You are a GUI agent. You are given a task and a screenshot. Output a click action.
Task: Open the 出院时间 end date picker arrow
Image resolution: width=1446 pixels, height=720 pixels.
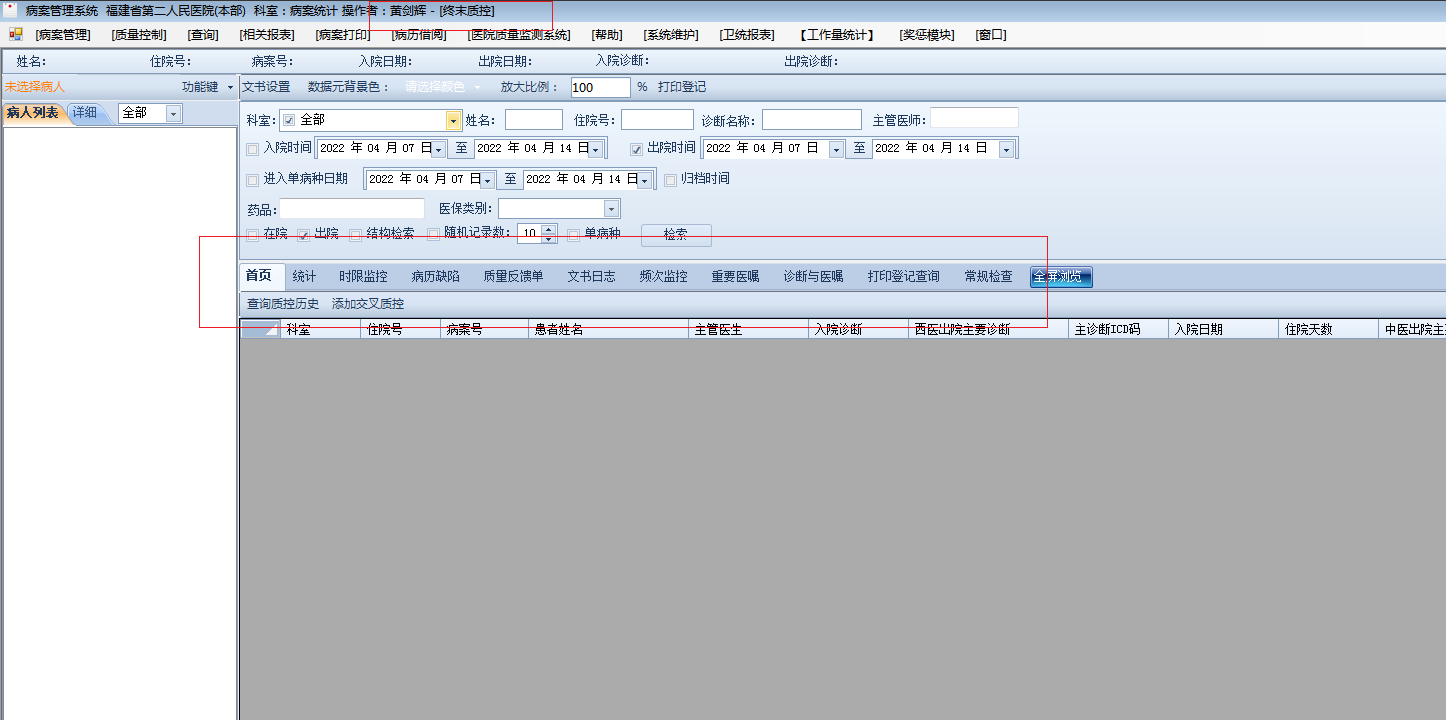pyautogui.click(x=1005, y=149)
